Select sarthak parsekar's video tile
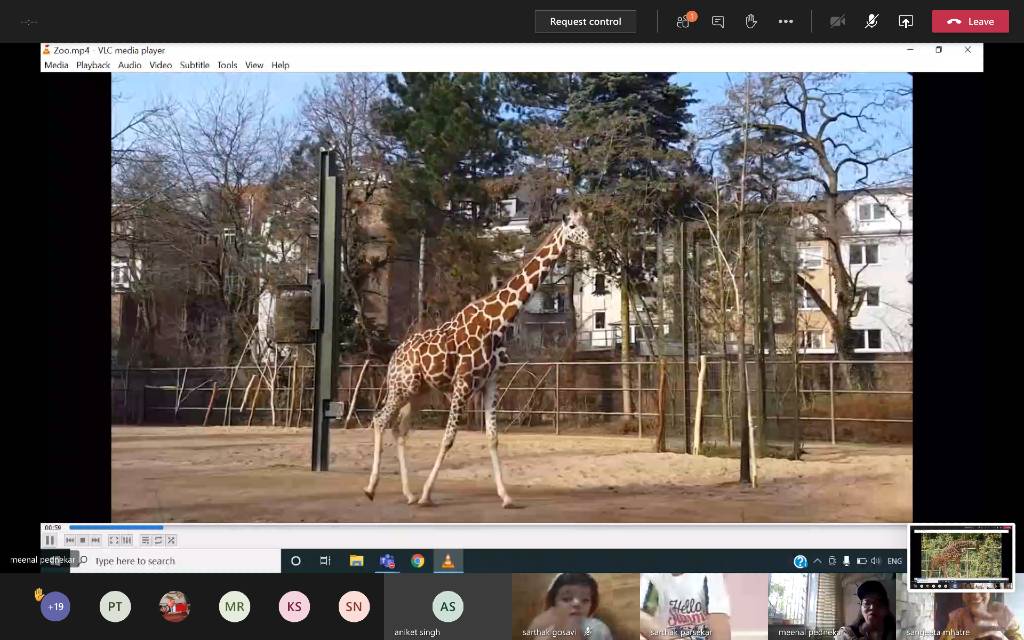The height and width of the screenshot is (640, 1024). 703,607
